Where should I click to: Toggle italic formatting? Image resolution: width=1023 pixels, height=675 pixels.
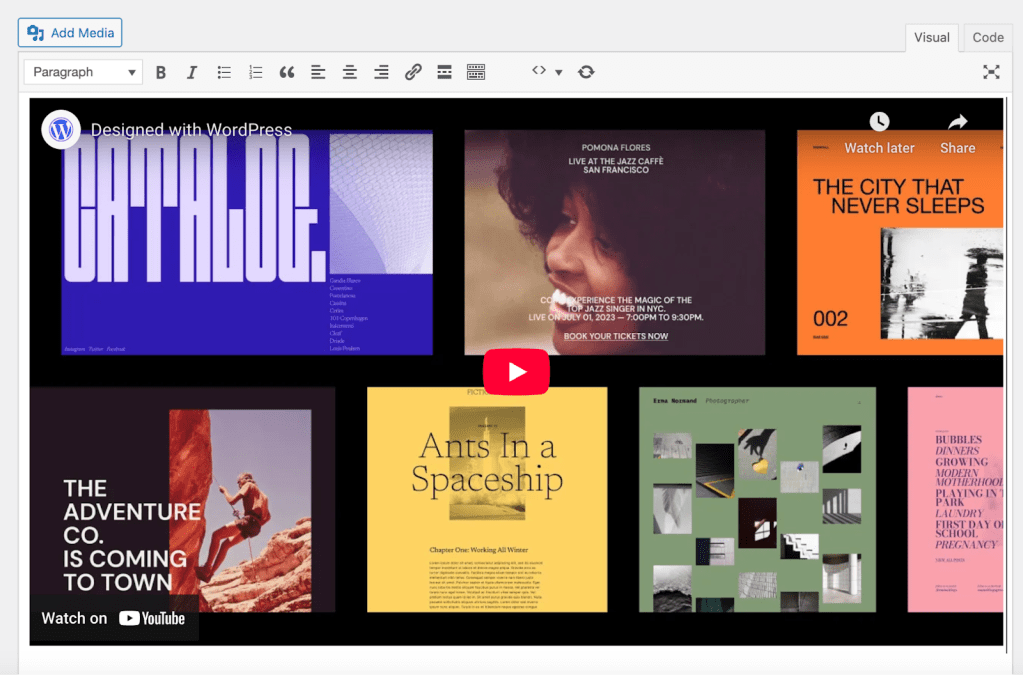(x=191, y=71)
